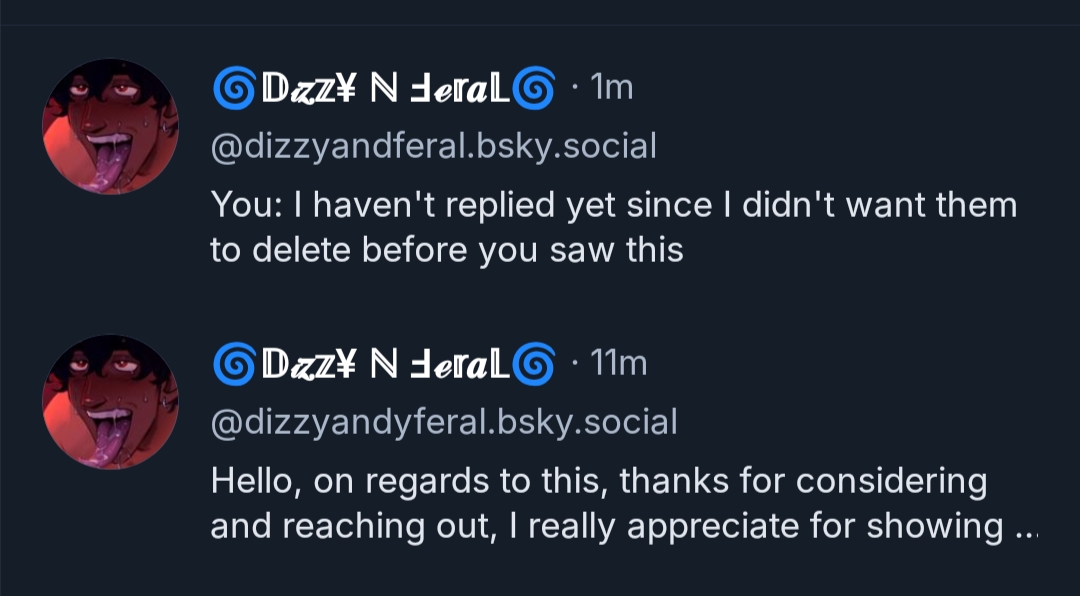1080x596 pixels.
Task: Click the spiral emoji after the 1m chat name
Action: tap(533, 89)
